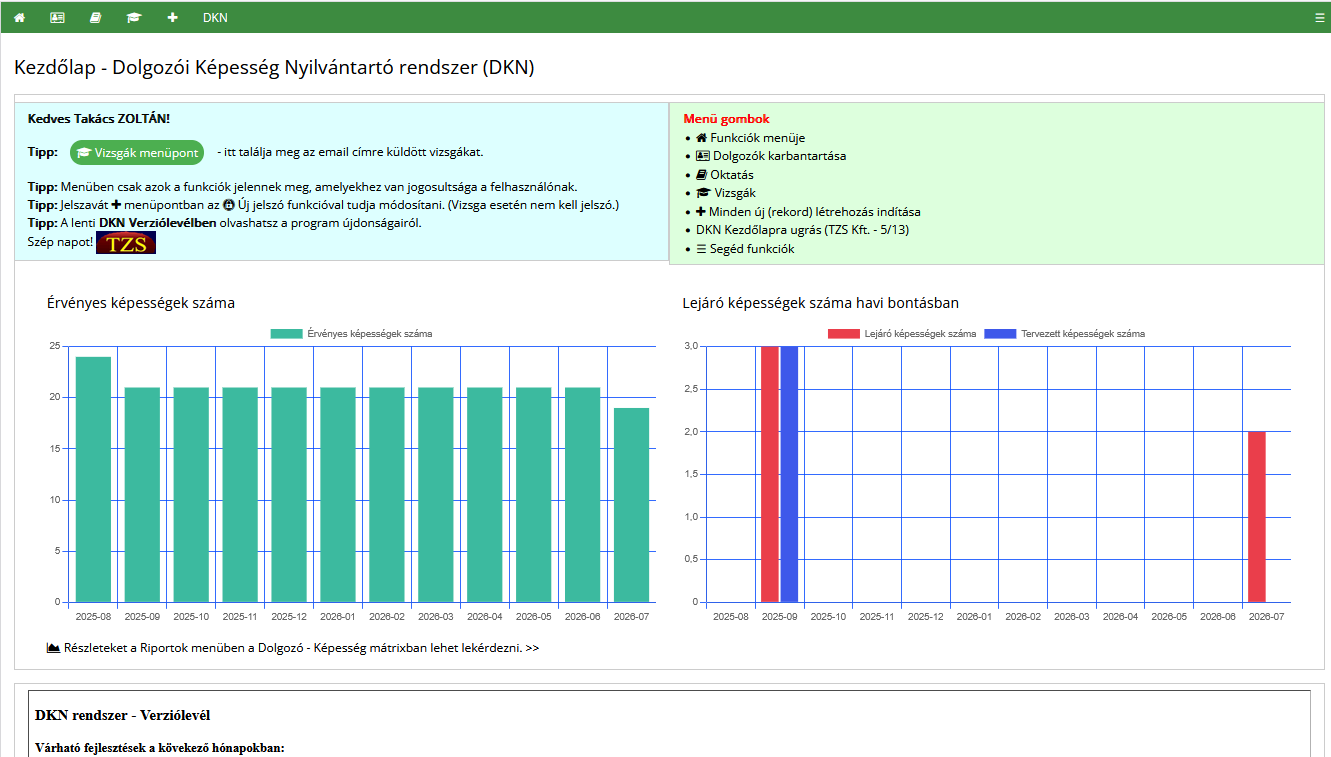Go to DKN home via navbar label
Image resolution: width=1331 pixels, height=757 pixels.
(215, 18)
